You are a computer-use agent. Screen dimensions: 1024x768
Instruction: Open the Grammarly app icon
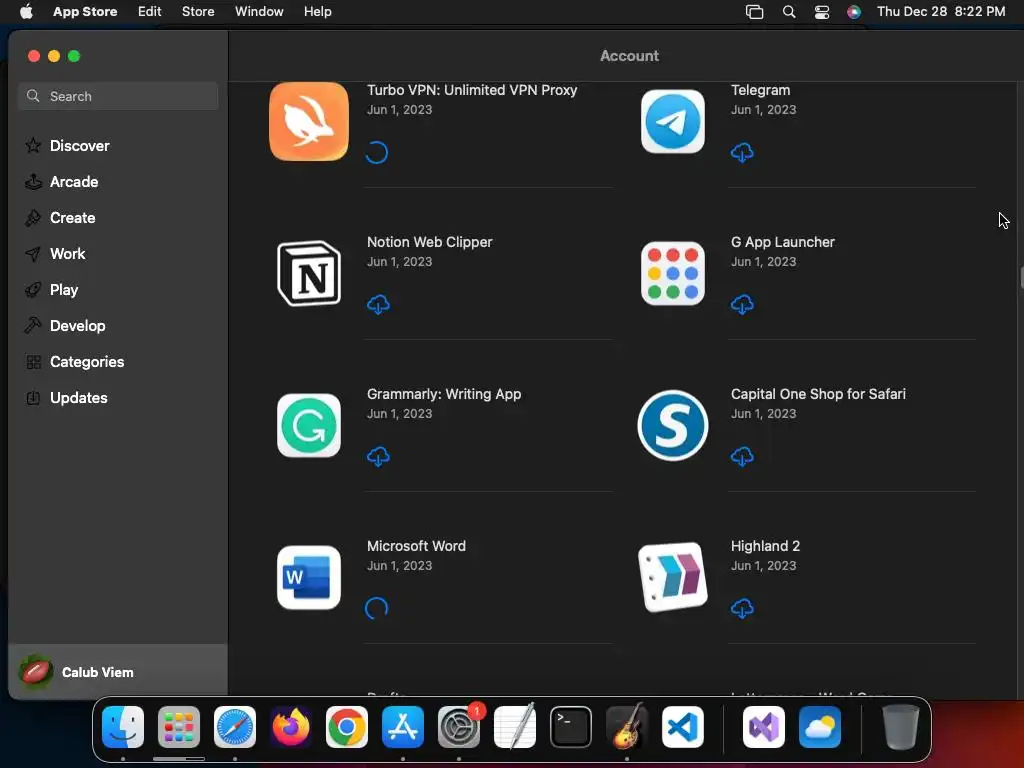click(x=309, y=426)
